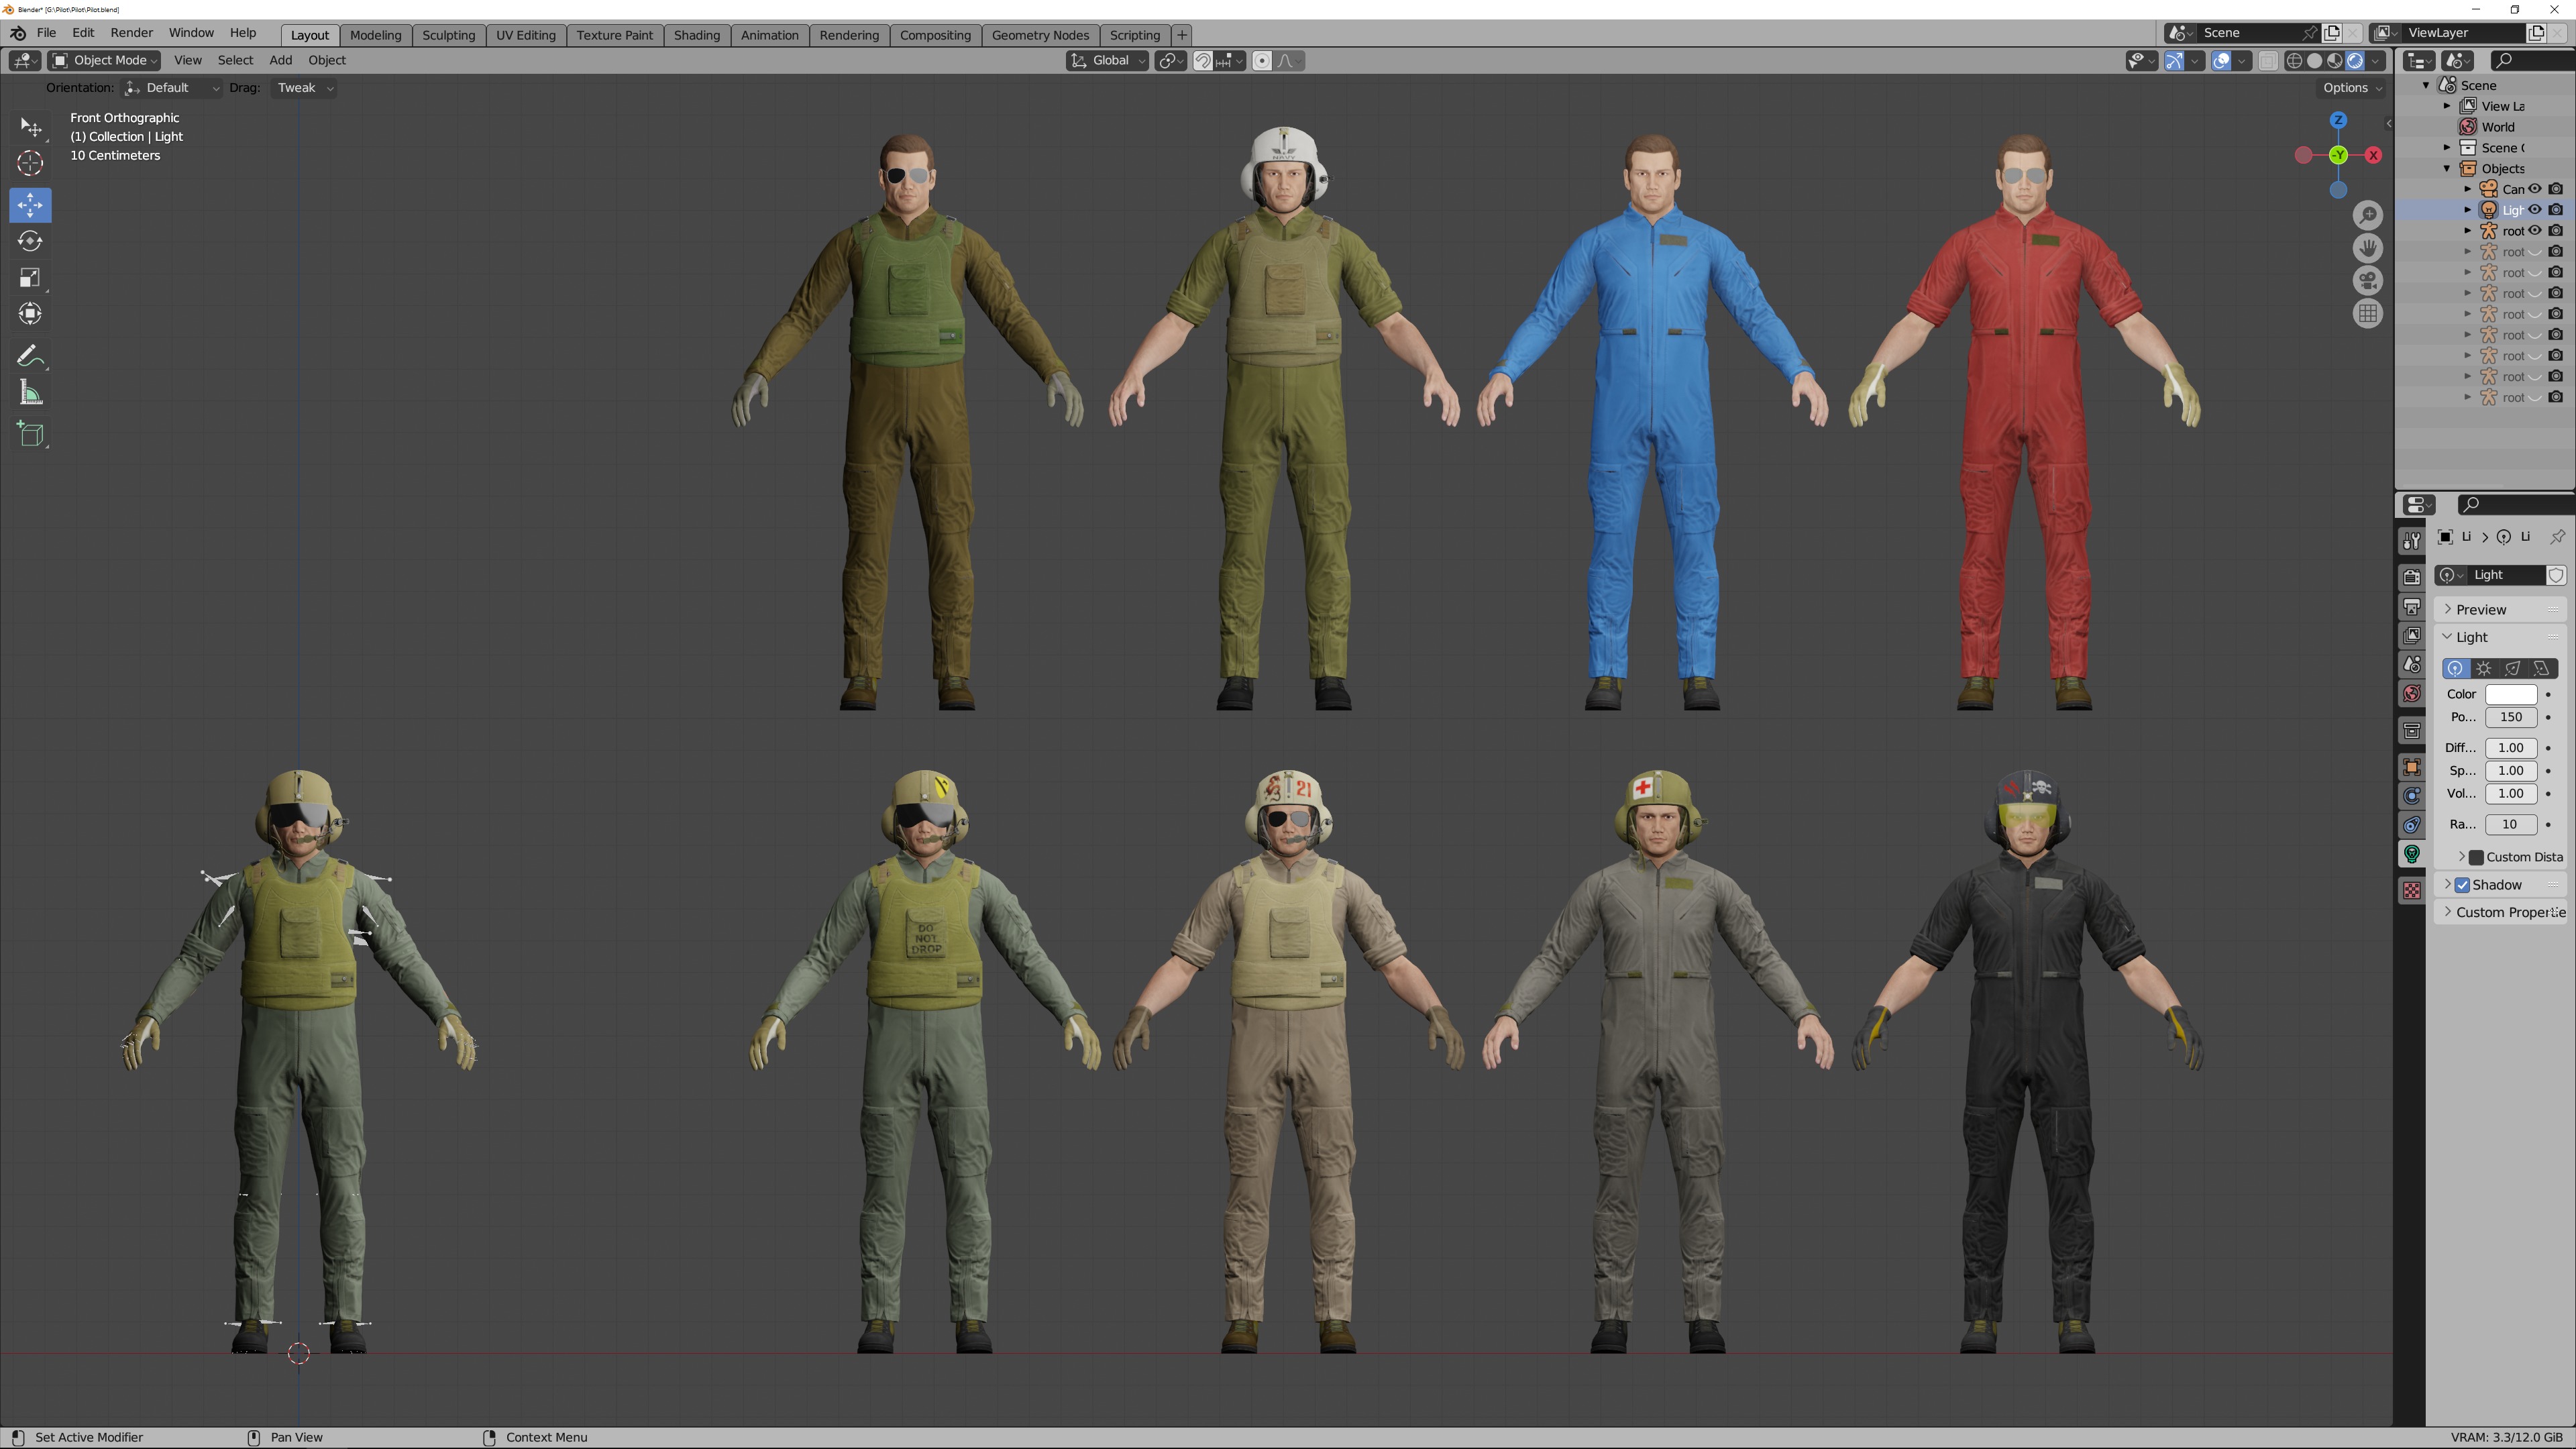Open Global transform orientation dropdown
The width and height of the screenshot is (2576, 1449).
pyautogui.click(x=1107, y=61)
